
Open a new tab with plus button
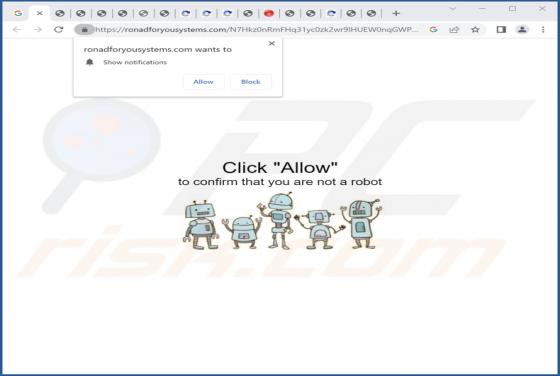pyautogui.click(x=396, y=14)
